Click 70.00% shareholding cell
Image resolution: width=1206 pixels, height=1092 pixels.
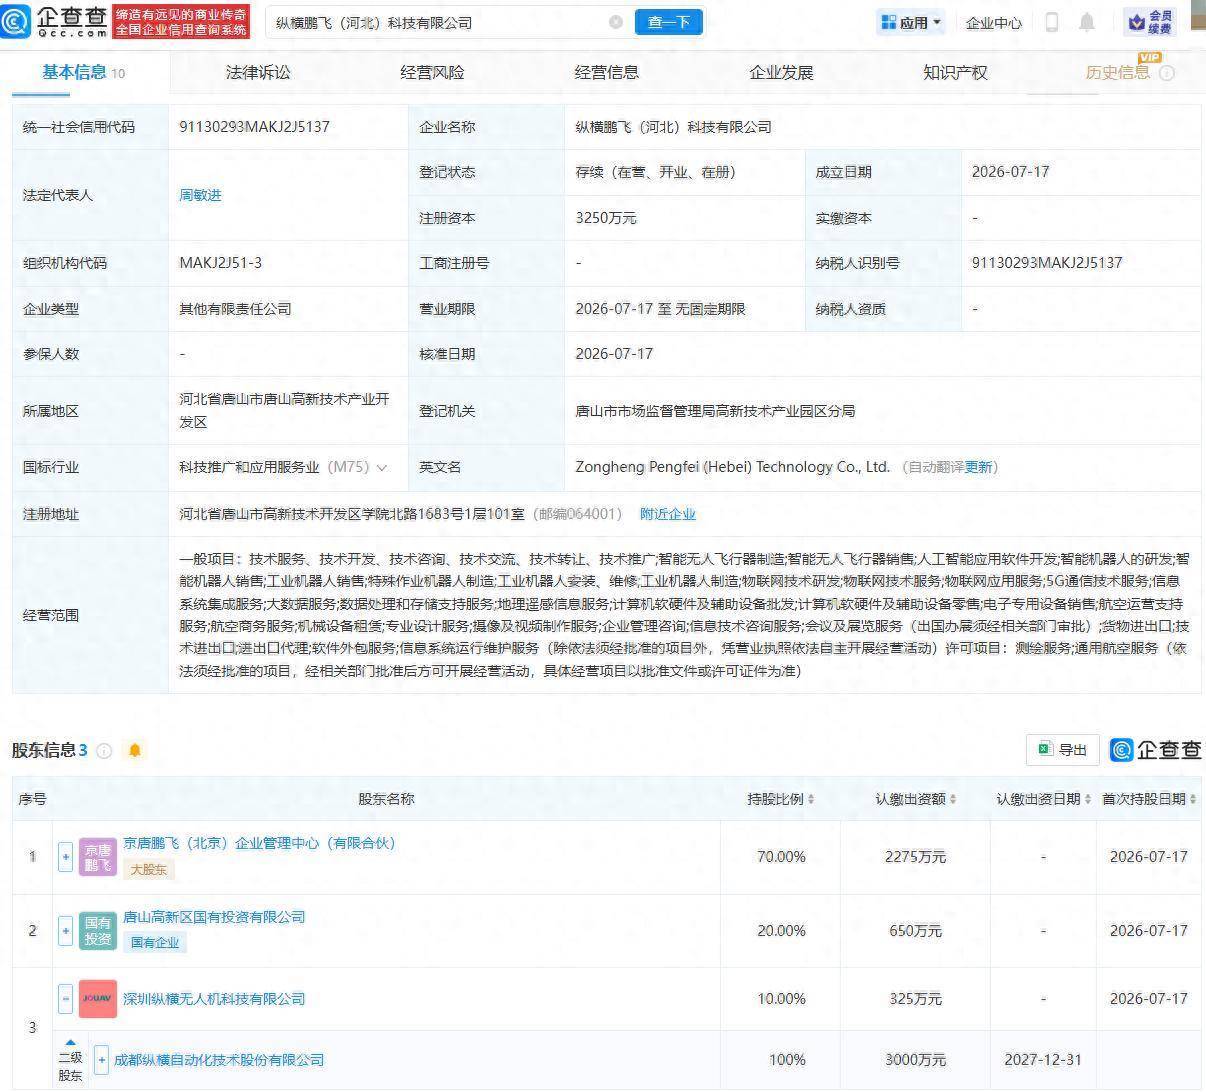[781, 857]
